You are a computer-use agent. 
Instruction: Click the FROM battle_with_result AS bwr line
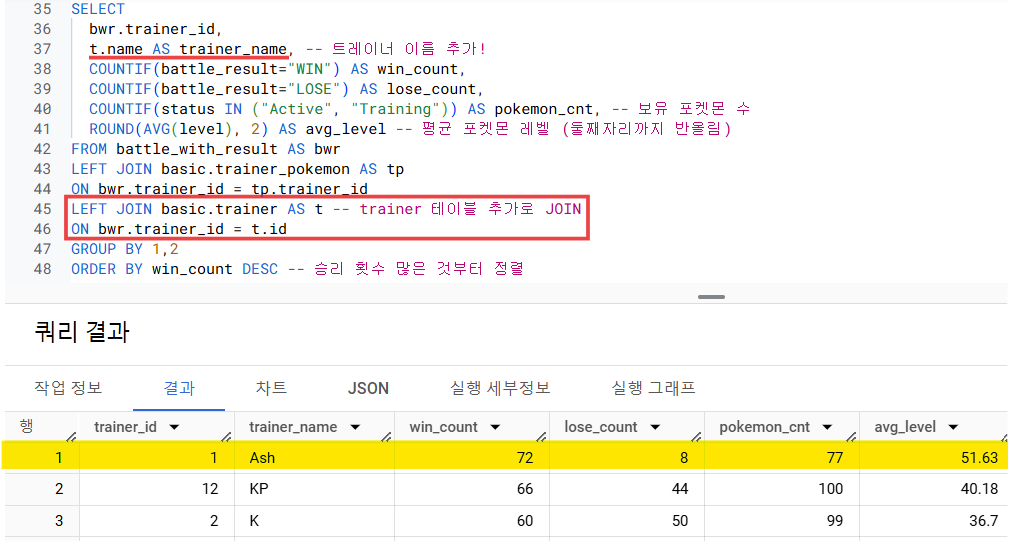205,149
